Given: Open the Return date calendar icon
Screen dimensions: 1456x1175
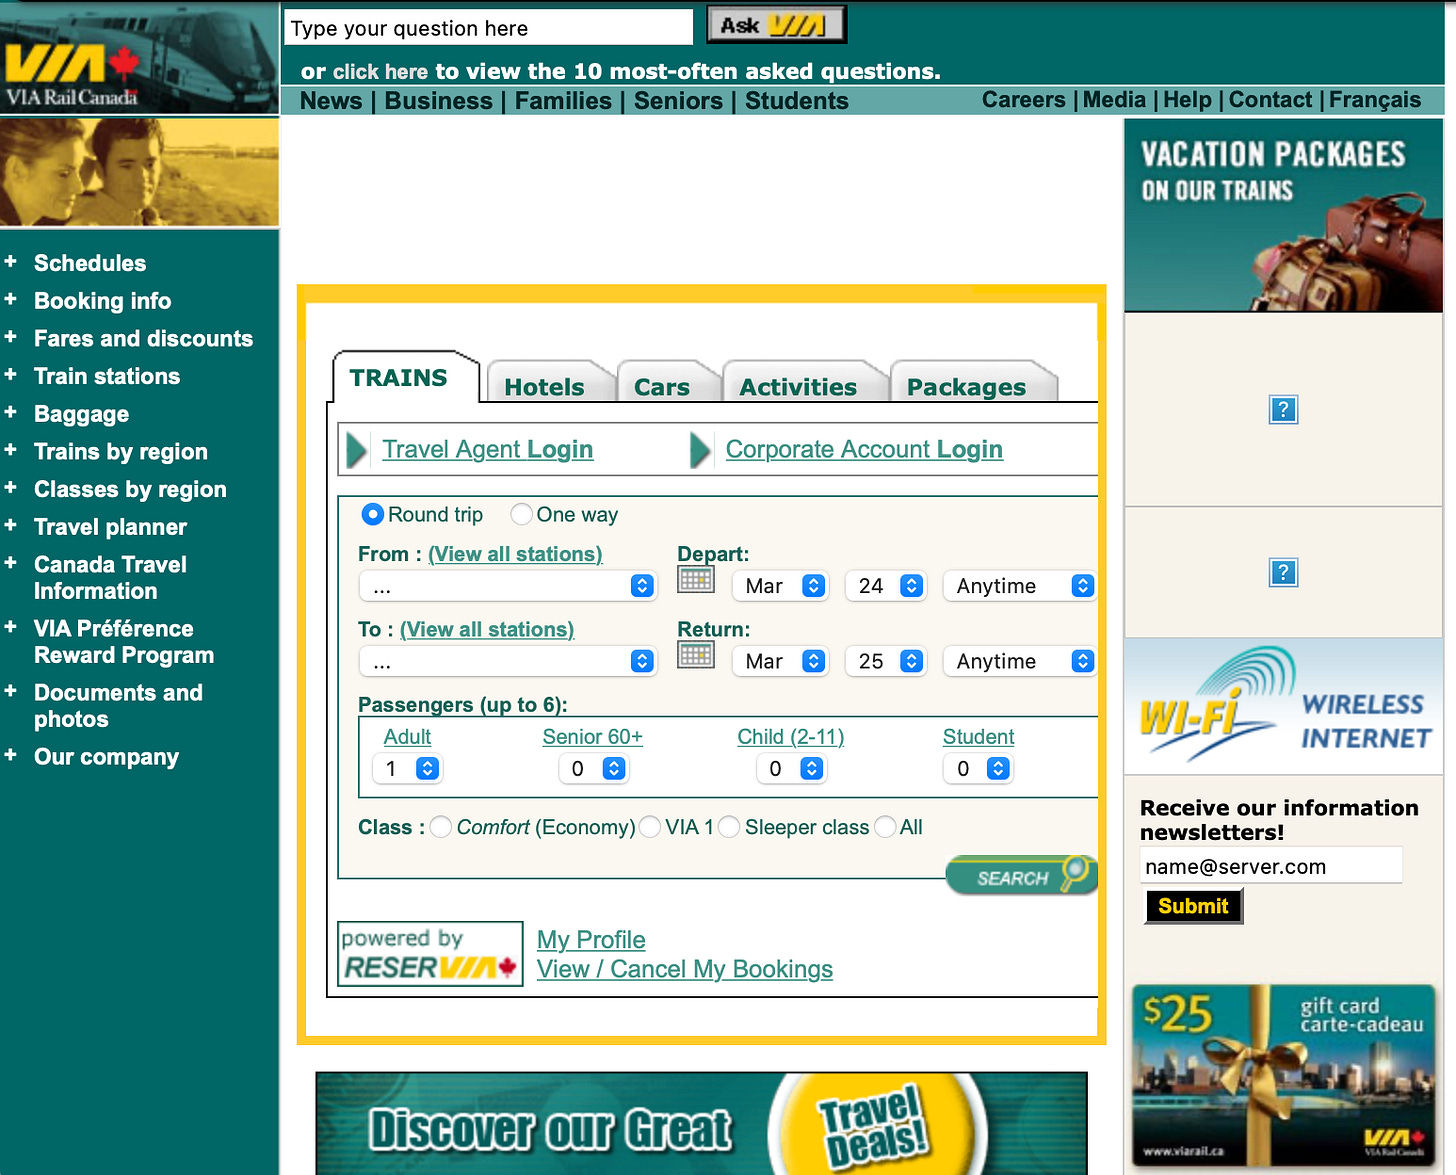Looking at the screenshot, I should coord(696,655).
